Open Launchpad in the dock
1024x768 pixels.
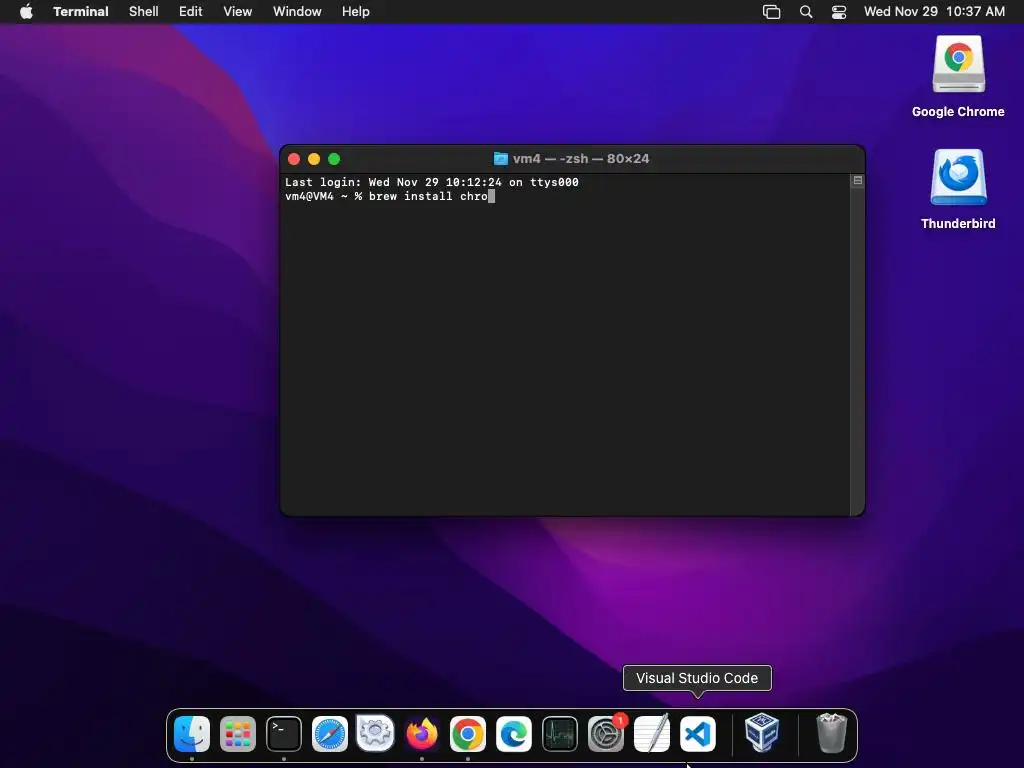click(x=238, y=733)
